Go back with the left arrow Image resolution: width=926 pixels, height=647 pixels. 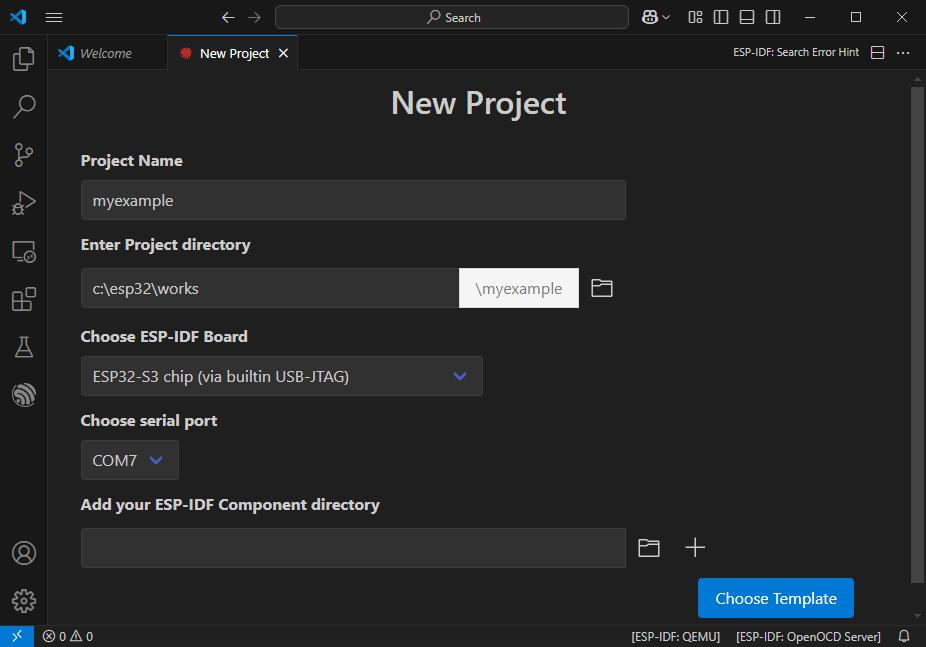pyautogui.click(x=228, y=17)
